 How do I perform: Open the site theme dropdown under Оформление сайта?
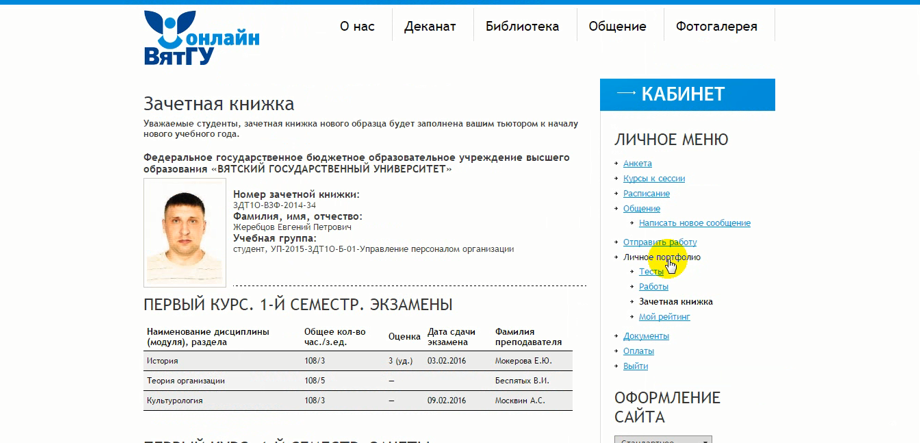(x=662, y=439)
